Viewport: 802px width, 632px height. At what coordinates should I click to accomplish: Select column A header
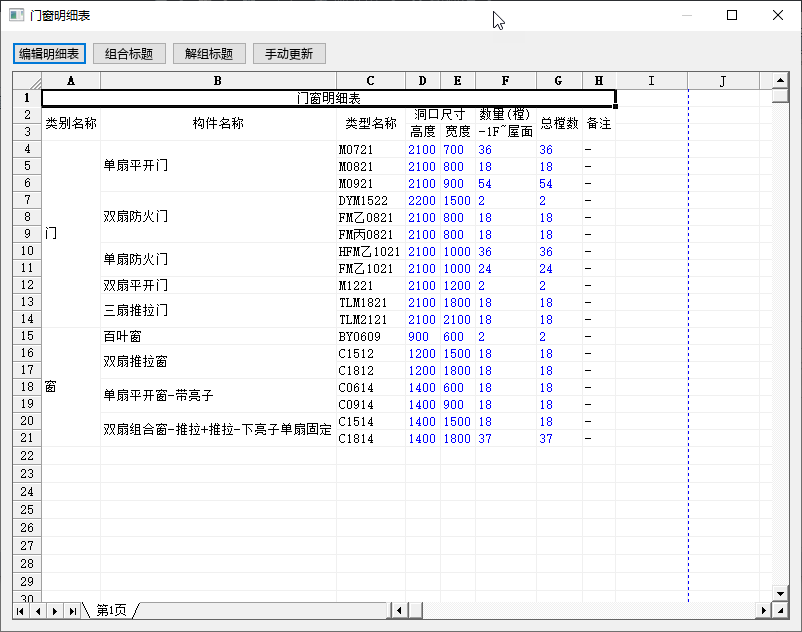click(x=71, y=81)
